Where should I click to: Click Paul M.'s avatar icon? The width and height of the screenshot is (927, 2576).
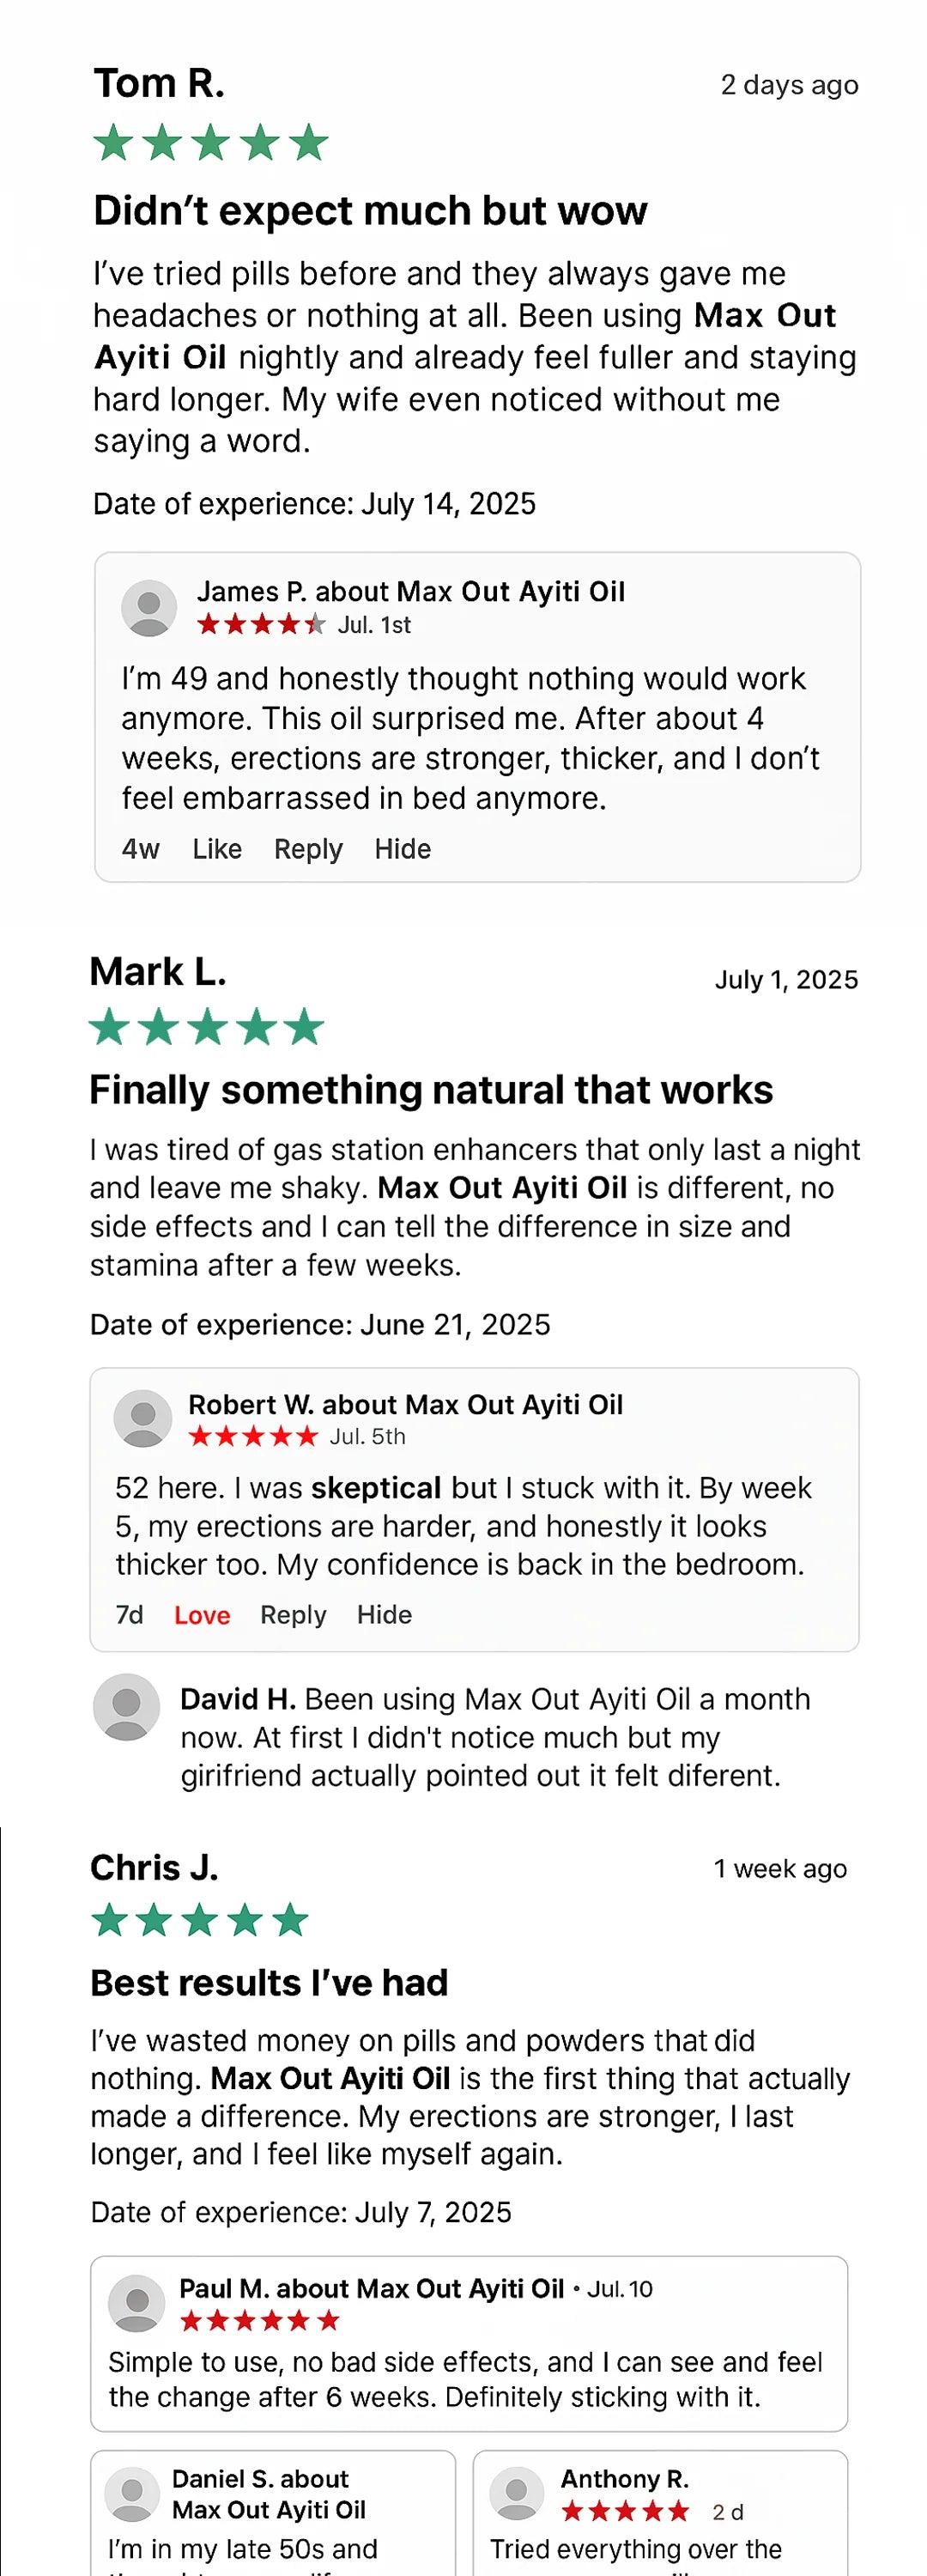pyautogui.click(x=137, y=2304)
